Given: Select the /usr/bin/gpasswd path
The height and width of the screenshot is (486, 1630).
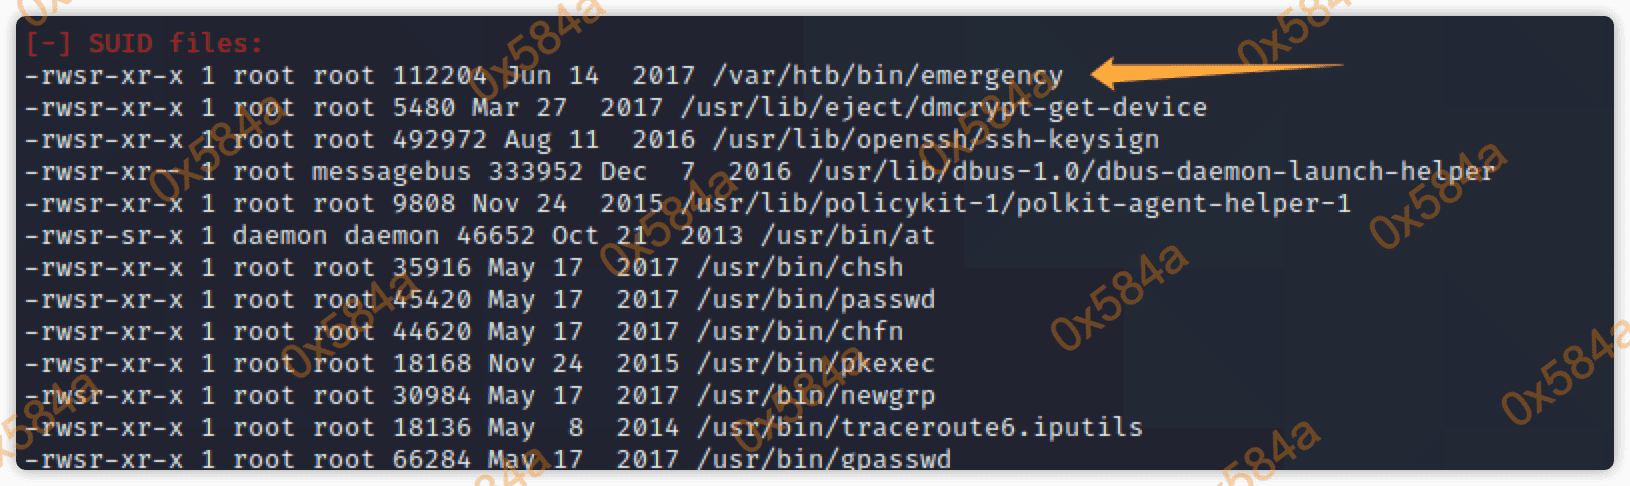Looking at the screenshot, I should (x=823, y=460).
